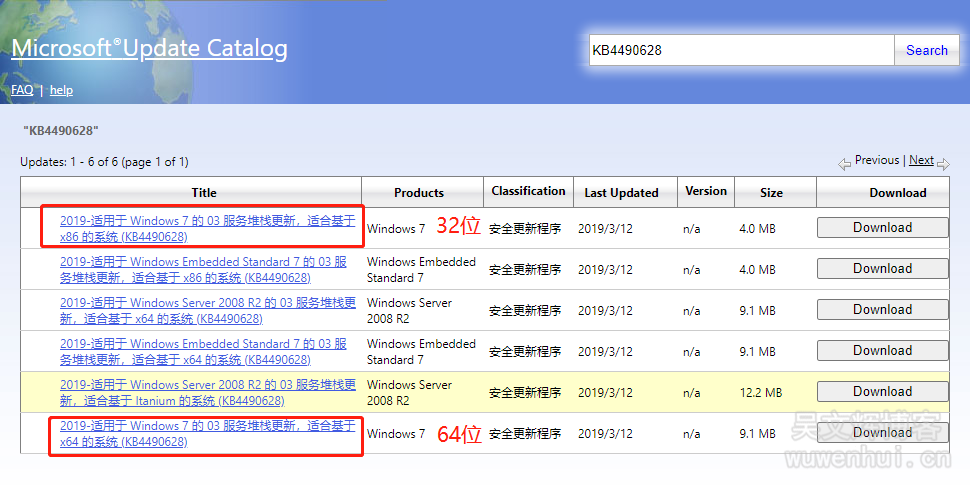Open the FAQ link
The height and width of the screenshot is (485, 970).
pos(22,90)
